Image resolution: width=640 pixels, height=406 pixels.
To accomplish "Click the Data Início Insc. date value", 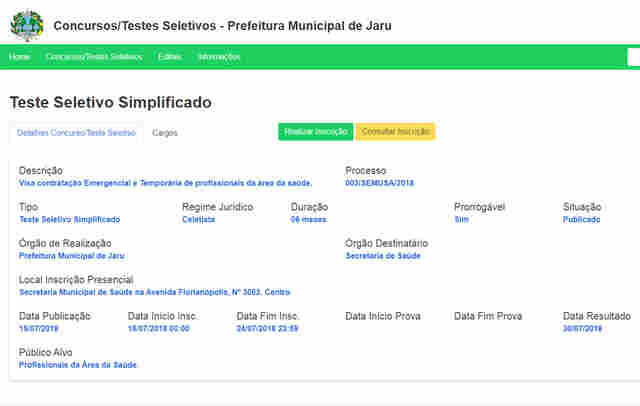I will point(158,328).
